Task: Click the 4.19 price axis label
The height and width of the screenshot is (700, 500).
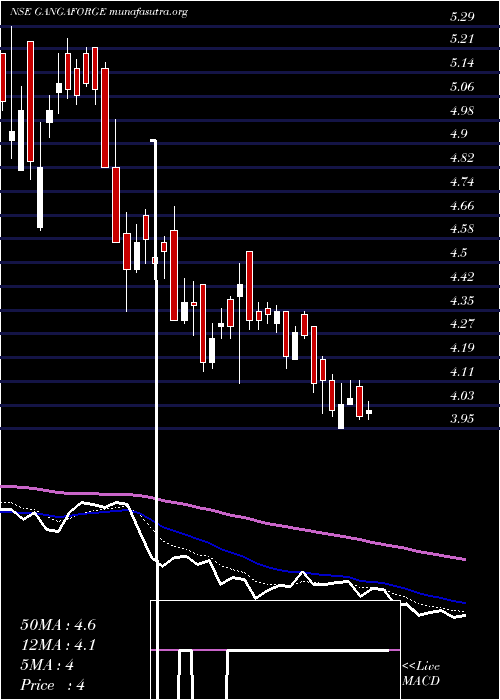Action: click(x=462, y=348)
